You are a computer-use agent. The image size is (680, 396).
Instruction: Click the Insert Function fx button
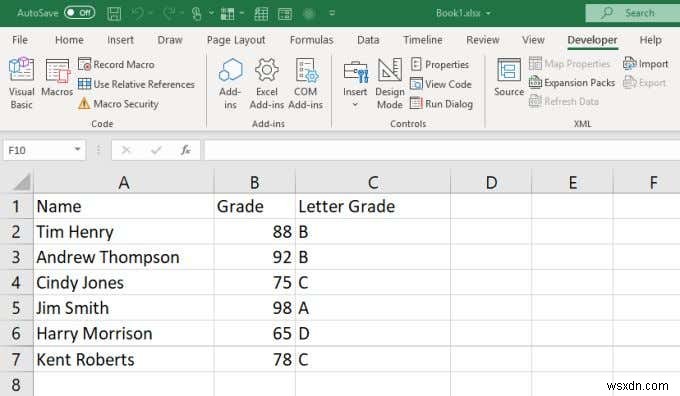185,150
